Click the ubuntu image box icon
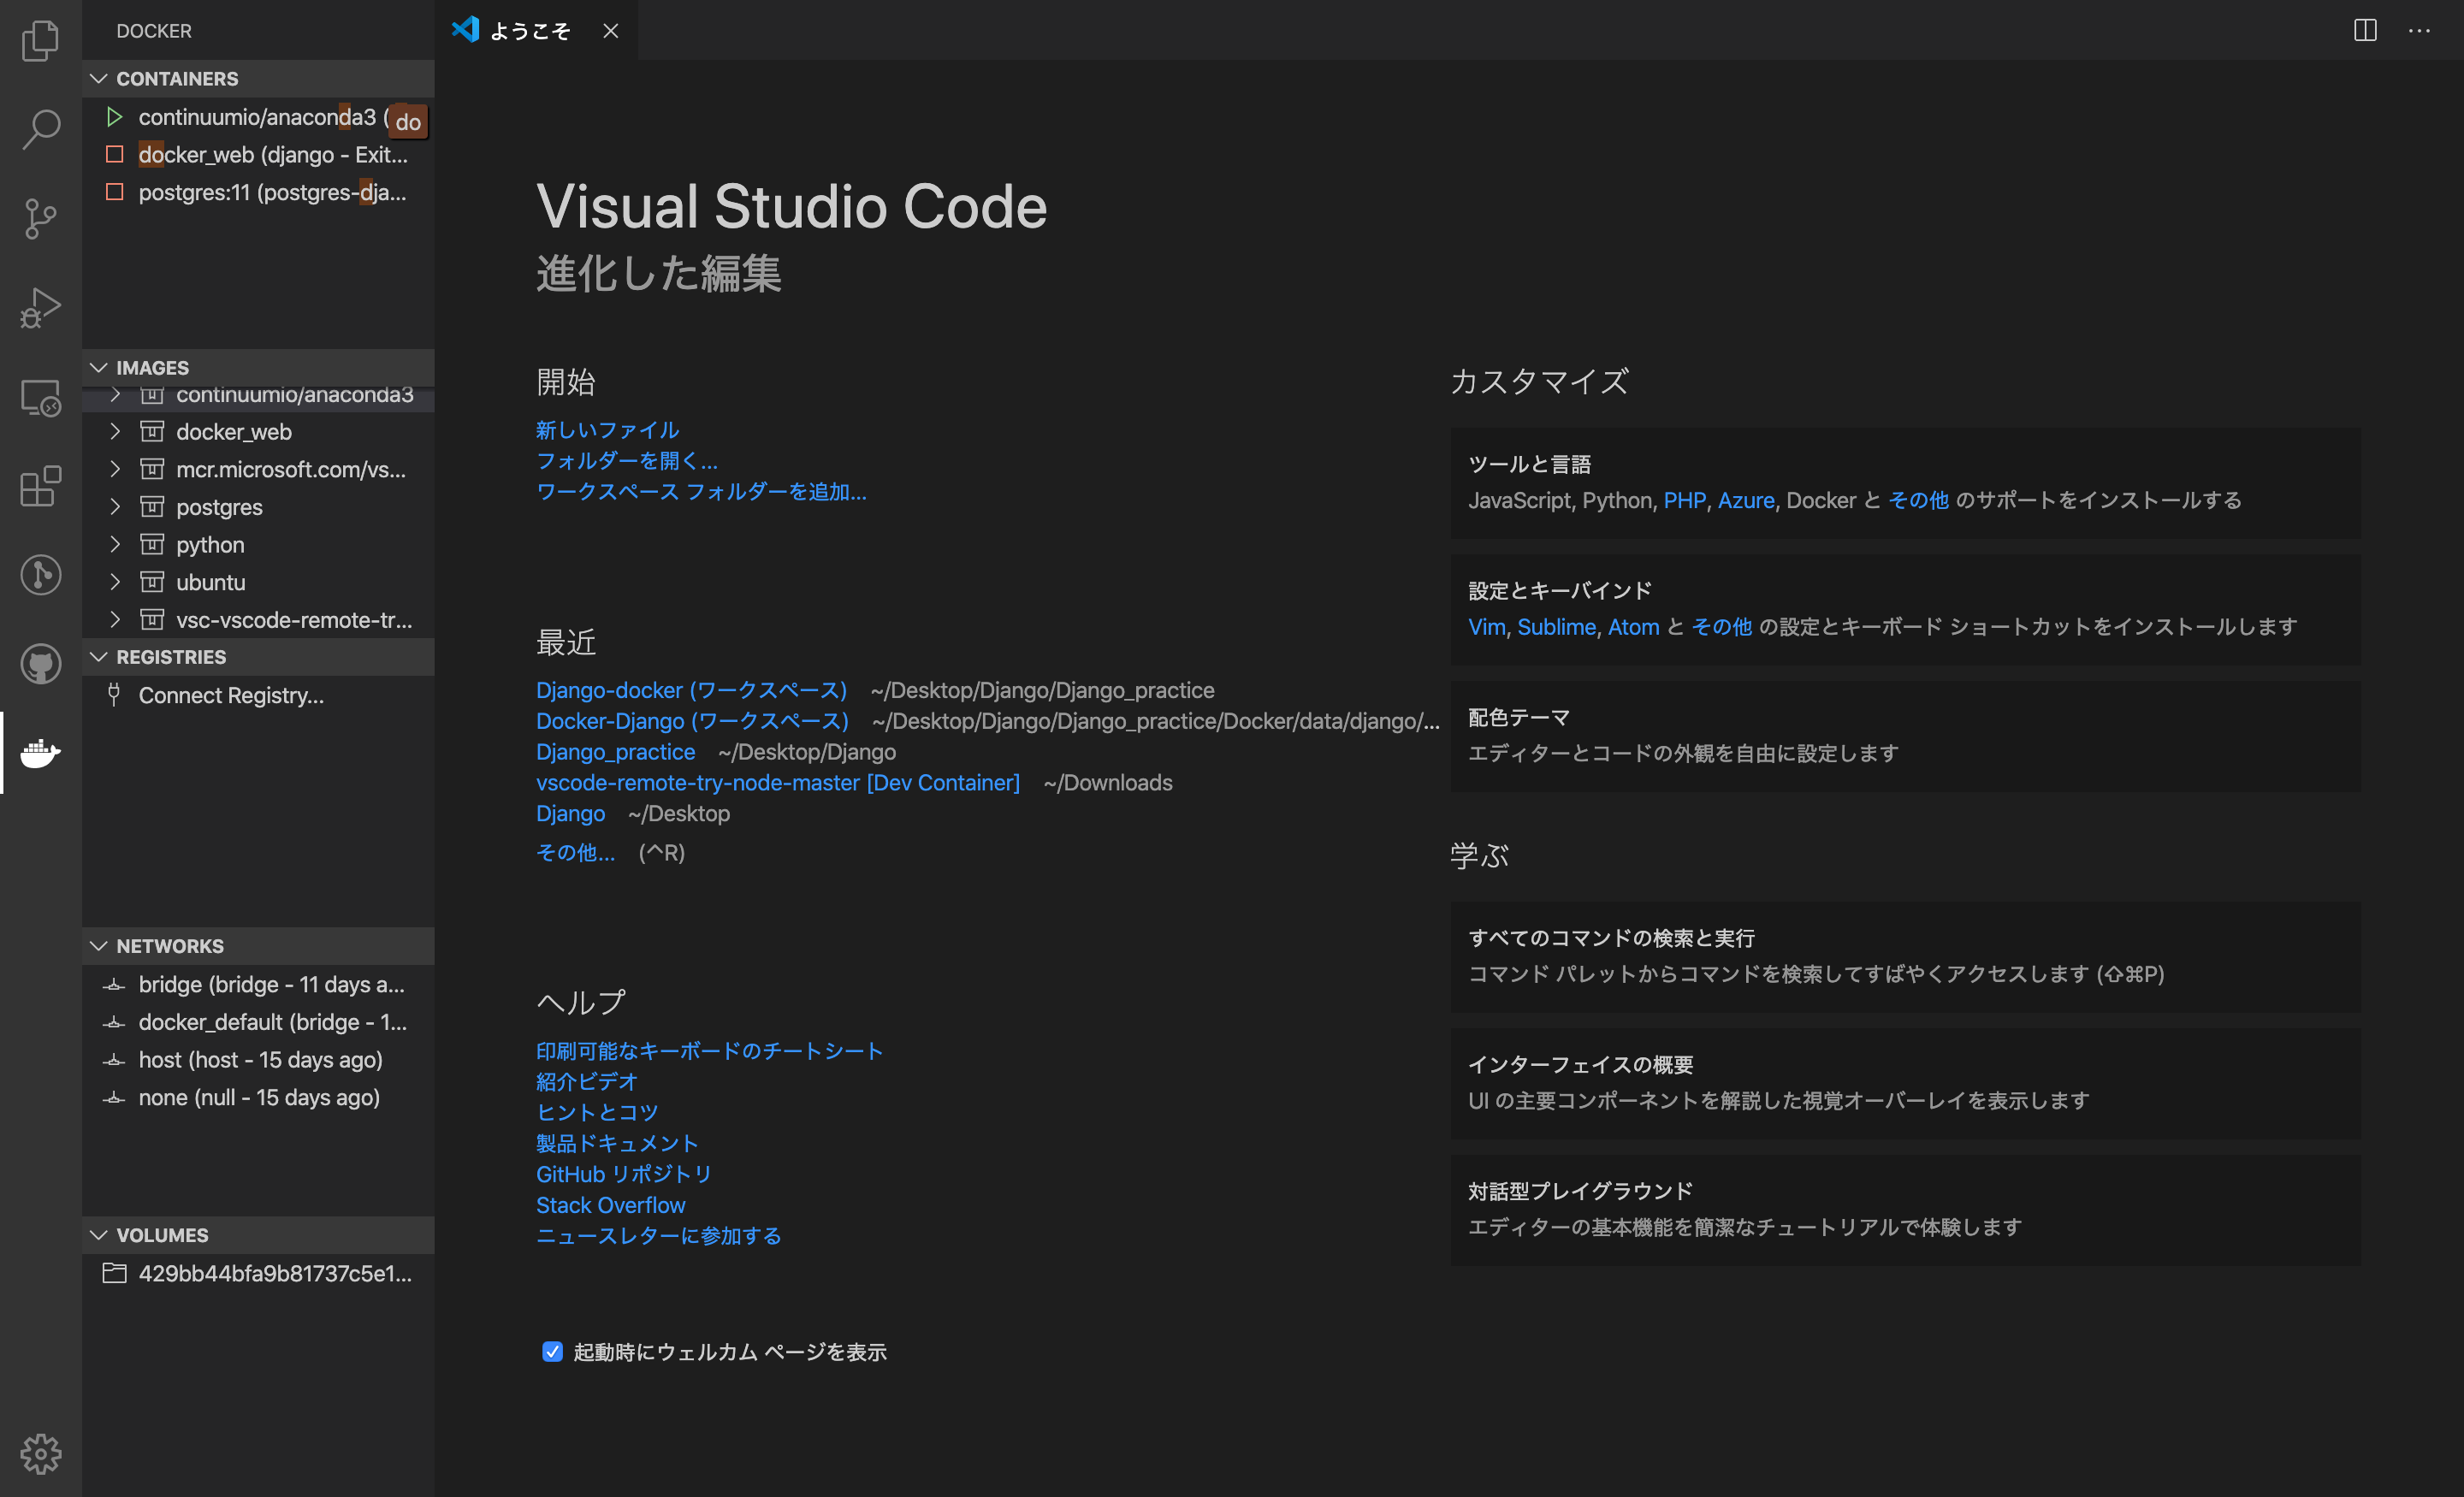 point(152,582)
